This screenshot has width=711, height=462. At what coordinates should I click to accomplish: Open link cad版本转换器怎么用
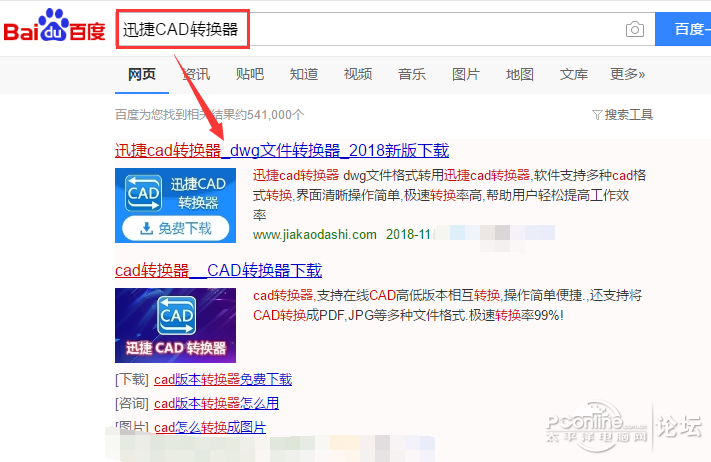(217, 403)
